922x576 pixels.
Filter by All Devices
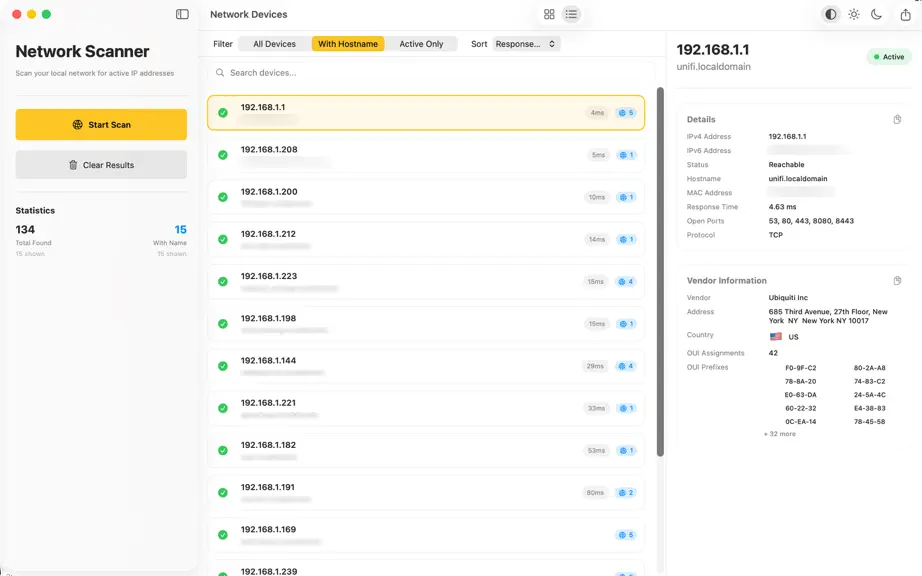(274, 43)
